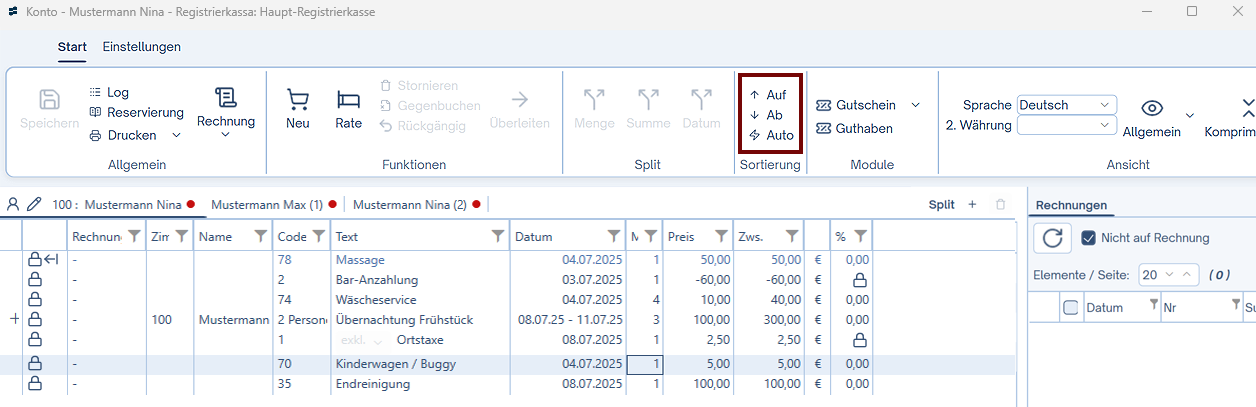Click the filter icon in Text column header
Screen dimensions: 1256x407
497,237
